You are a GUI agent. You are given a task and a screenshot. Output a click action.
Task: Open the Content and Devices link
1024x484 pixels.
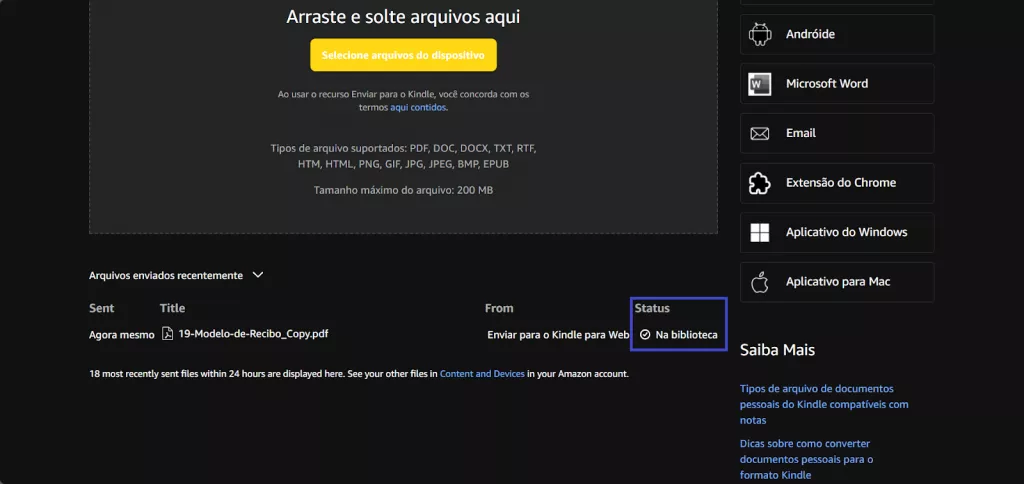(x=482, y=374)
